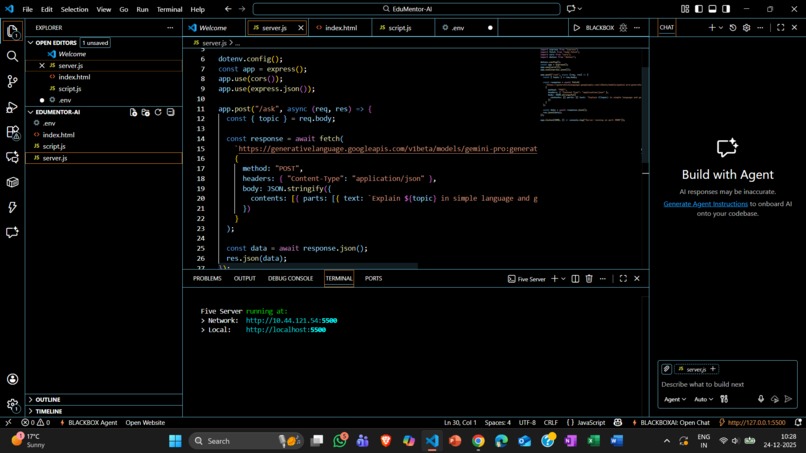Viewport: 806px width, 453px height.
Task: Open the new terminal profile dropdown arrow
Action: (563, 279)
